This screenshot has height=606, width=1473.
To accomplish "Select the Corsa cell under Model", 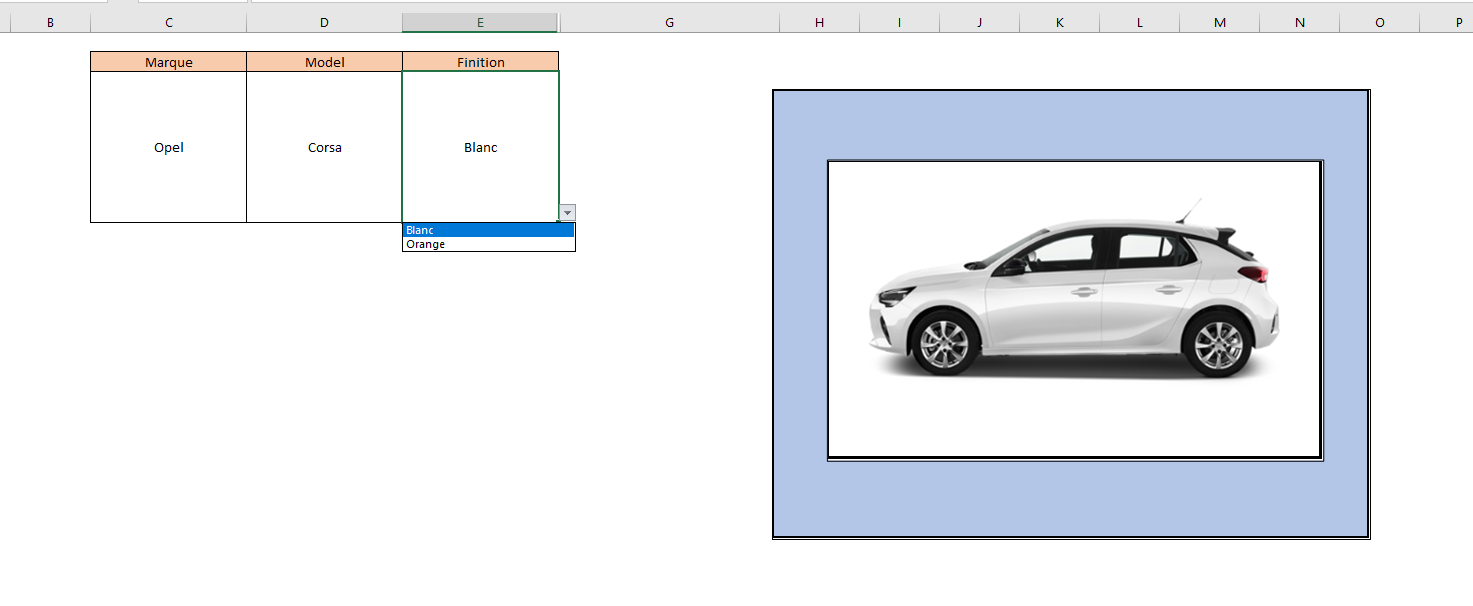I will [x=325, y=147].
